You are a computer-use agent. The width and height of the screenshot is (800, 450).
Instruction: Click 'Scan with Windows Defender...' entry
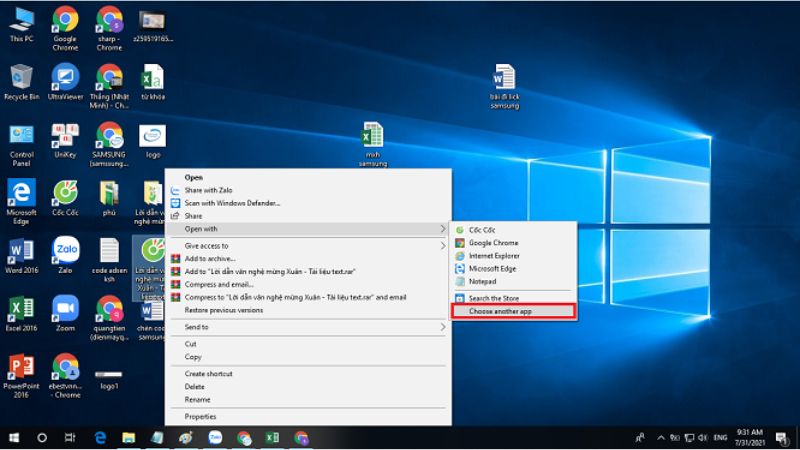coord(232,203)
